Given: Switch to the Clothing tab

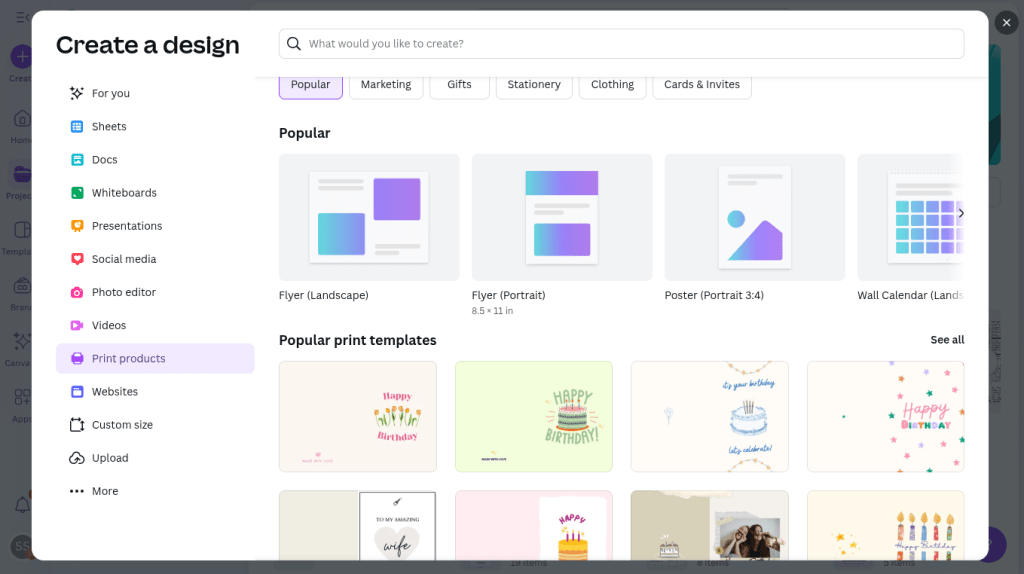Looking at the screenshot, I should 612,85.
